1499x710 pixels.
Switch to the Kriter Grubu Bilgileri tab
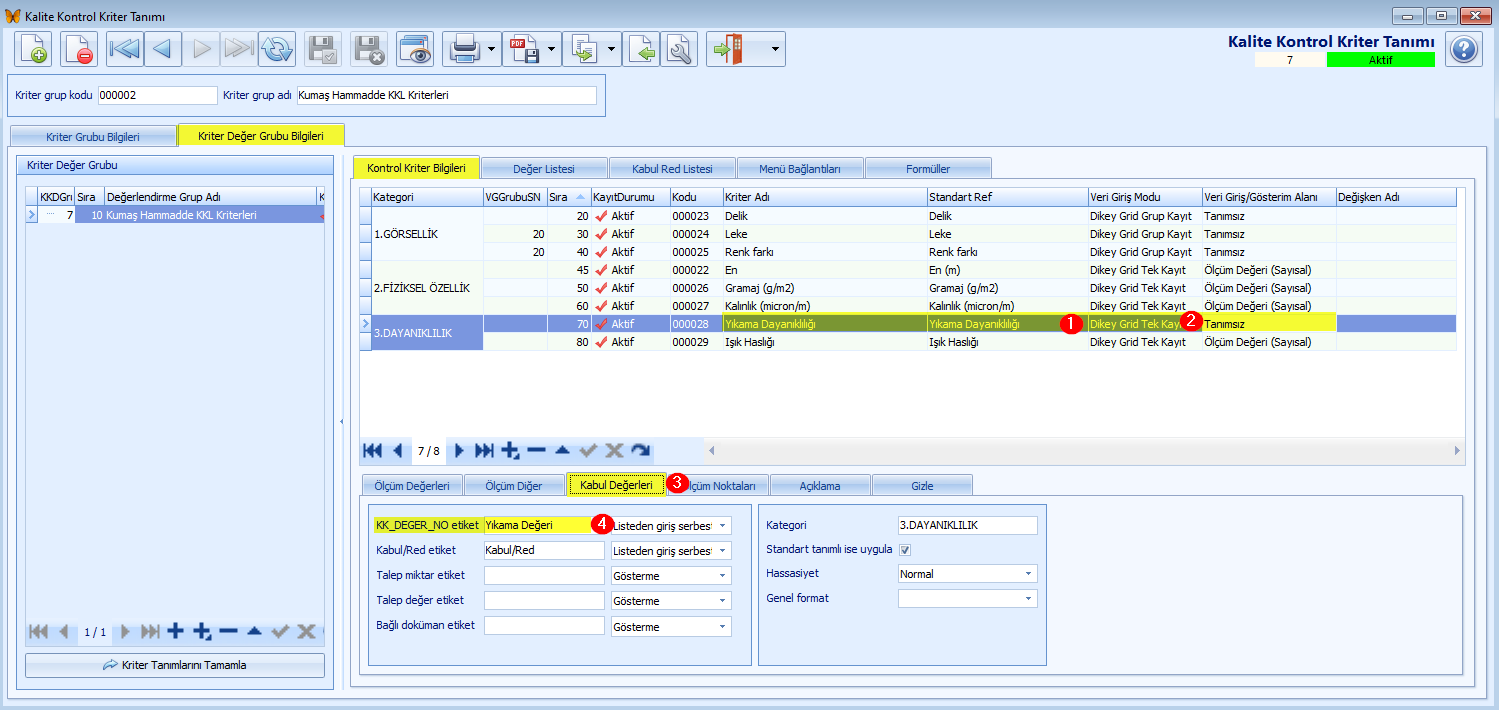pyautogui.click(x=93, y=136)
